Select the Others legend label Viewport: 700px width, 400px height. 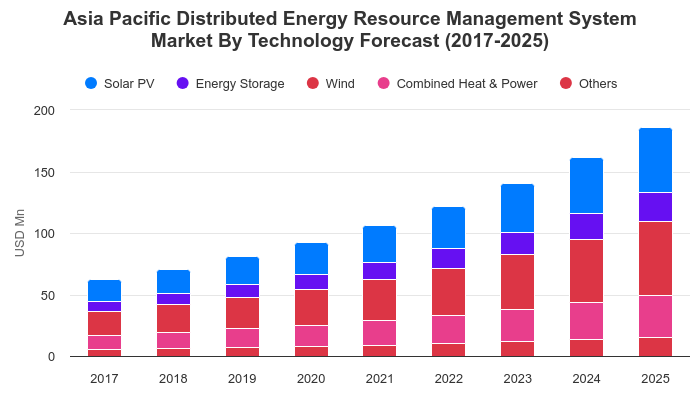click(598, 83)
